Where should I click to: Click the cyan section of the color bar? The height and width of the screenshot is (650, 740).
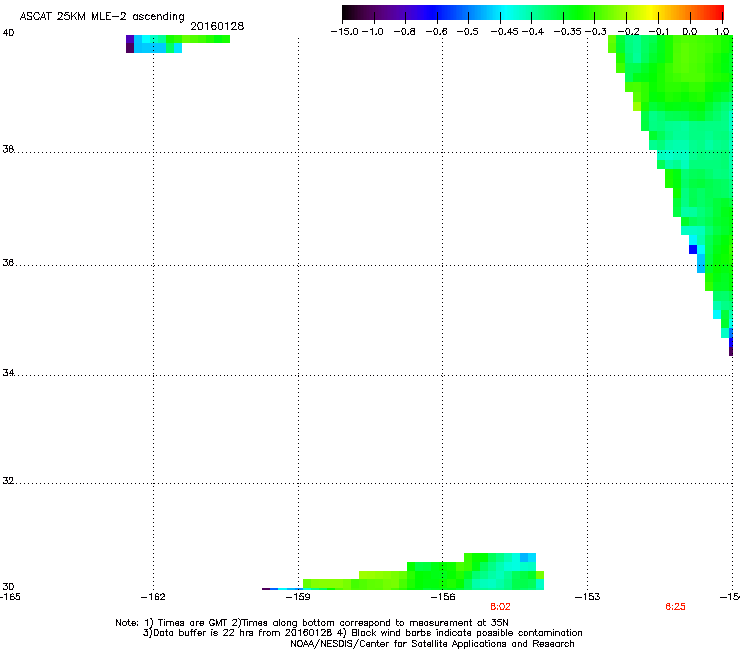click(505, 12)
